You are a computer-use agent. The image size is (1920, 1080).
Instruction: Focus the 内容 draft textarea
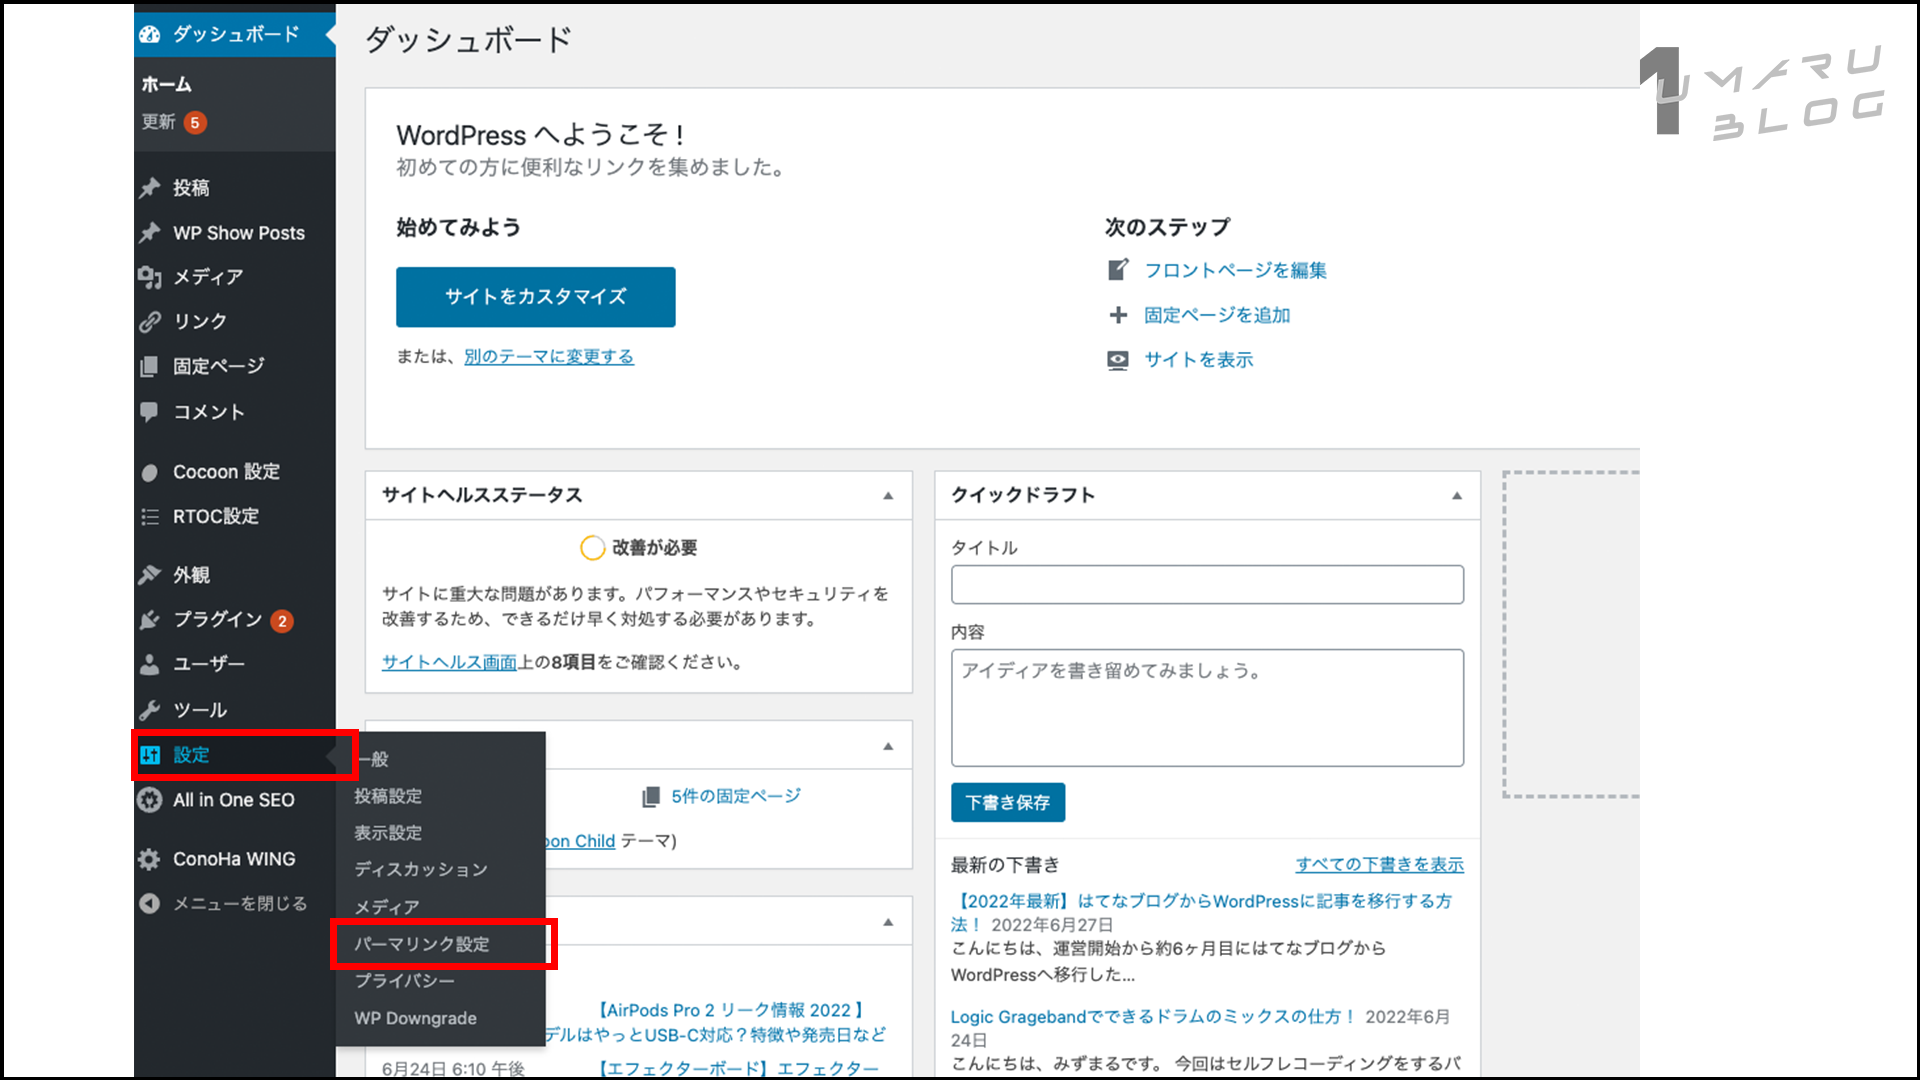tap(1207, 708)
